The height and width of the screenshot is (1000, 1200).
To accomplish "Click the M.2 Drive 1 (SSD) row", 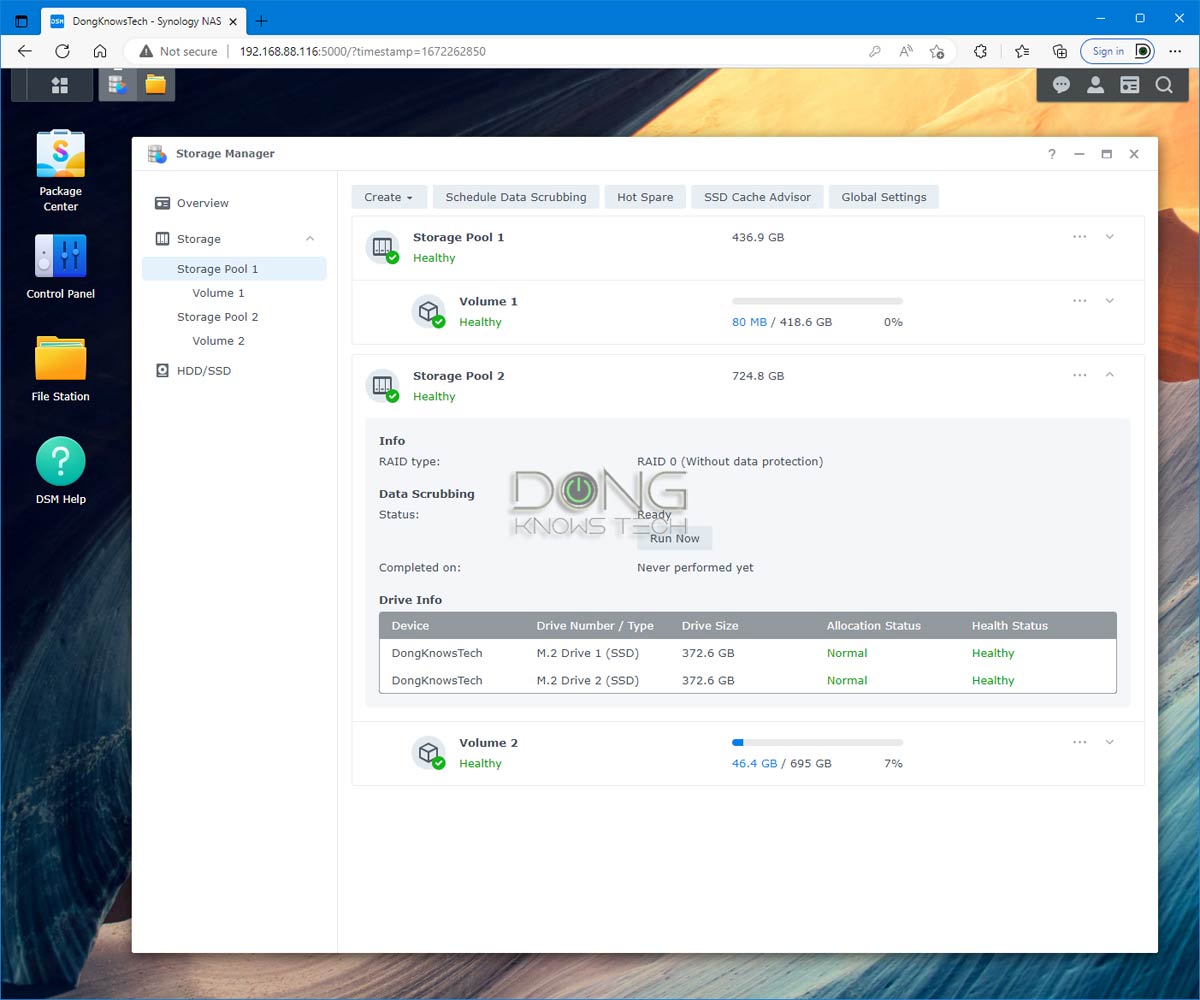I will pos(748,653).
